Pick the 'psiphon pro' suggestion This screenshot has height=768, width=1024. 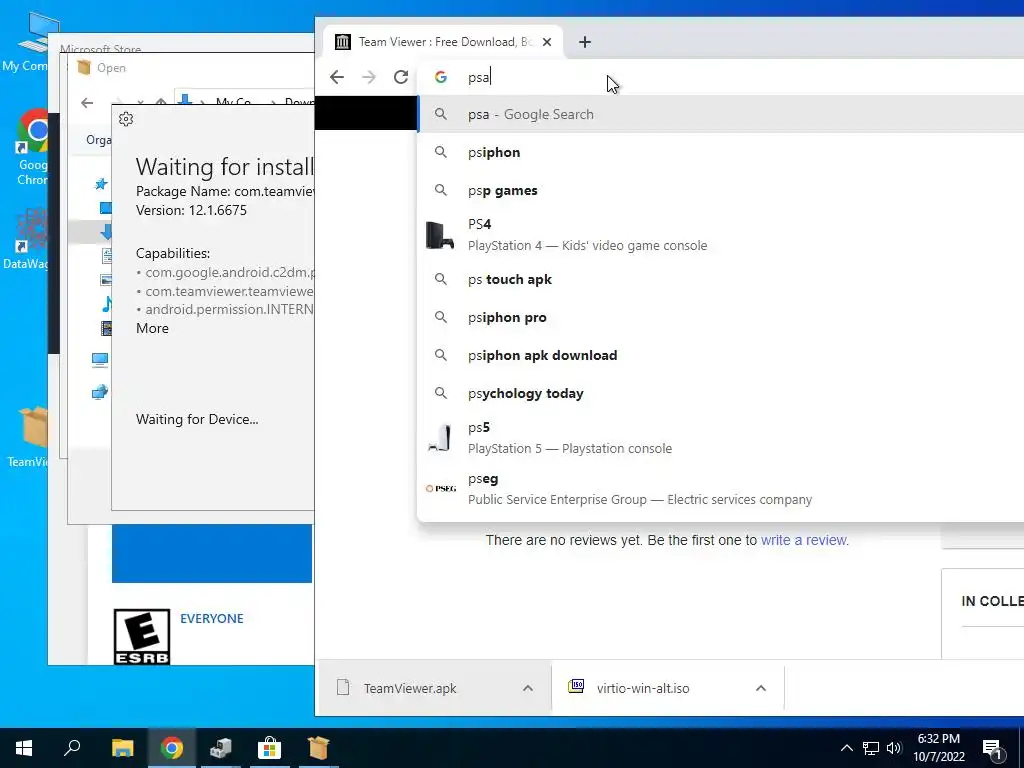(720, 317)
